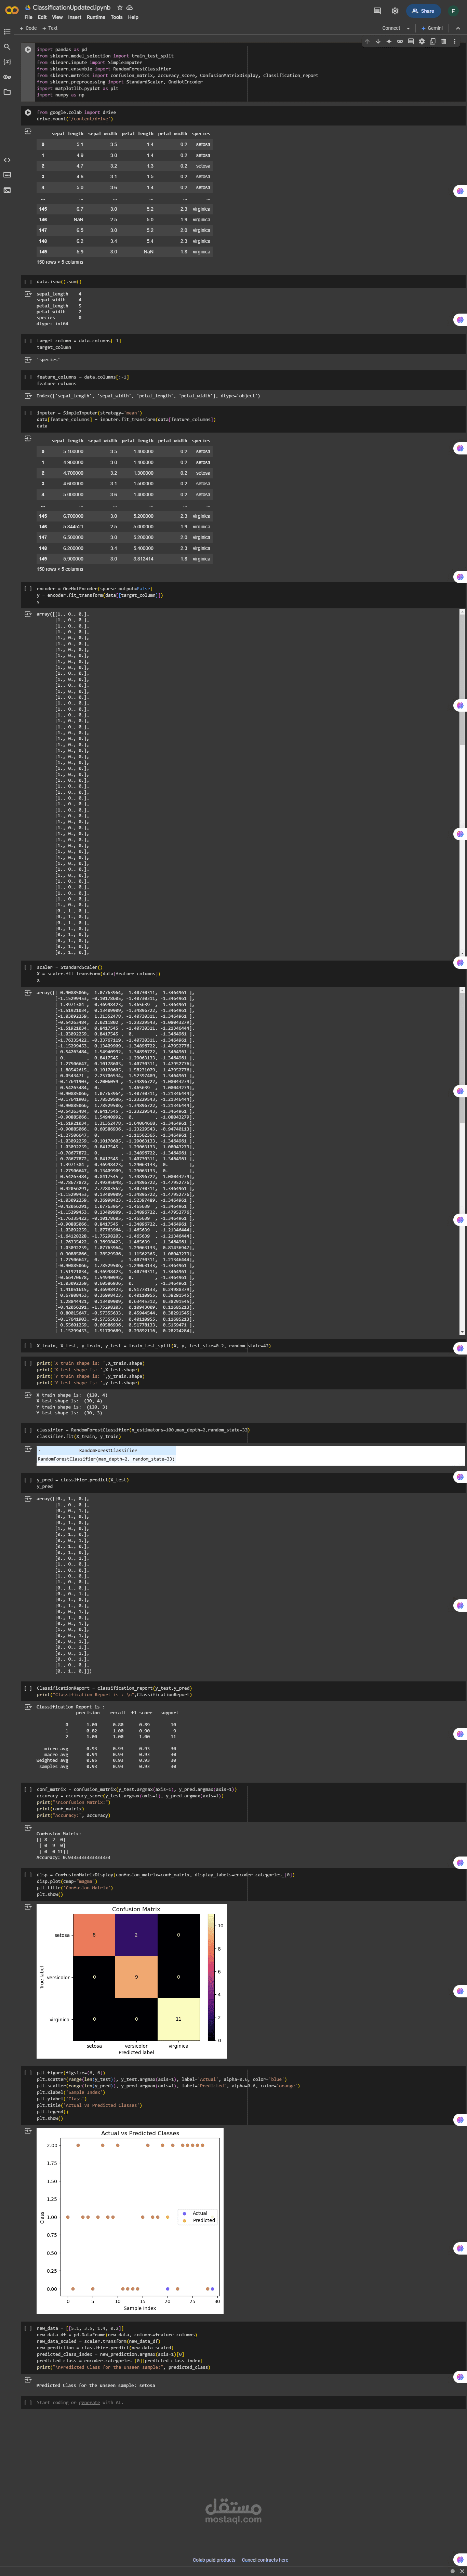The width and height of the screenshot is (467, 2576).
Task: Expand the Connect options dropdown arrow
Action: point(408,28)
